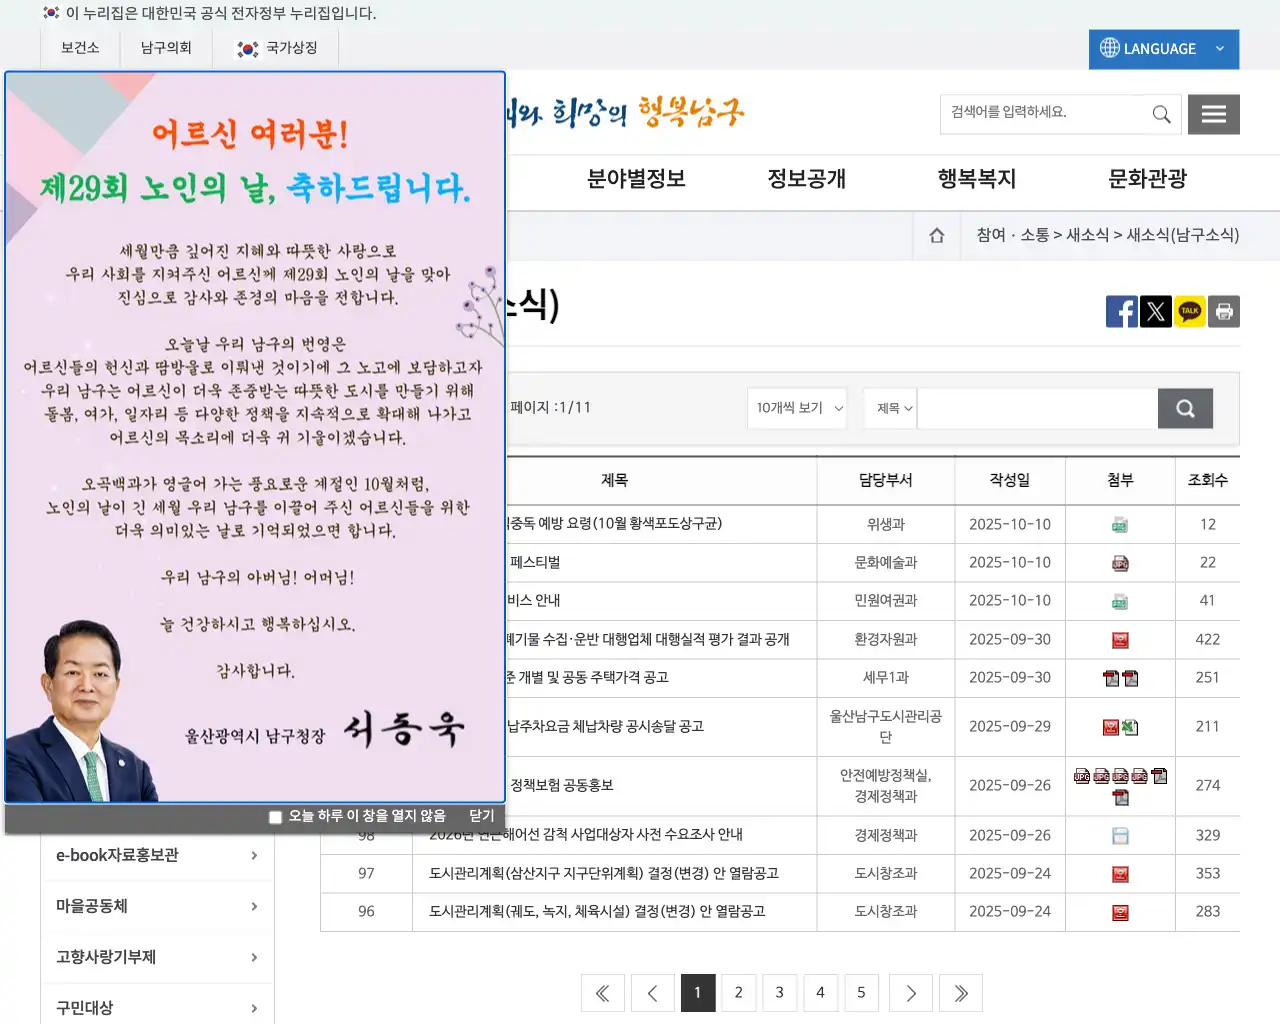Go to page 3
Viewport: 1280px width, 1024px height.
(x=779, y=993)
